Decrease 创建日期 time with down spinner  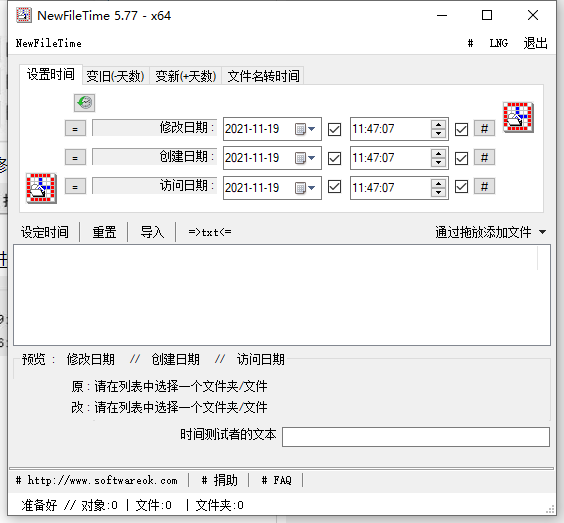[438, 163]
